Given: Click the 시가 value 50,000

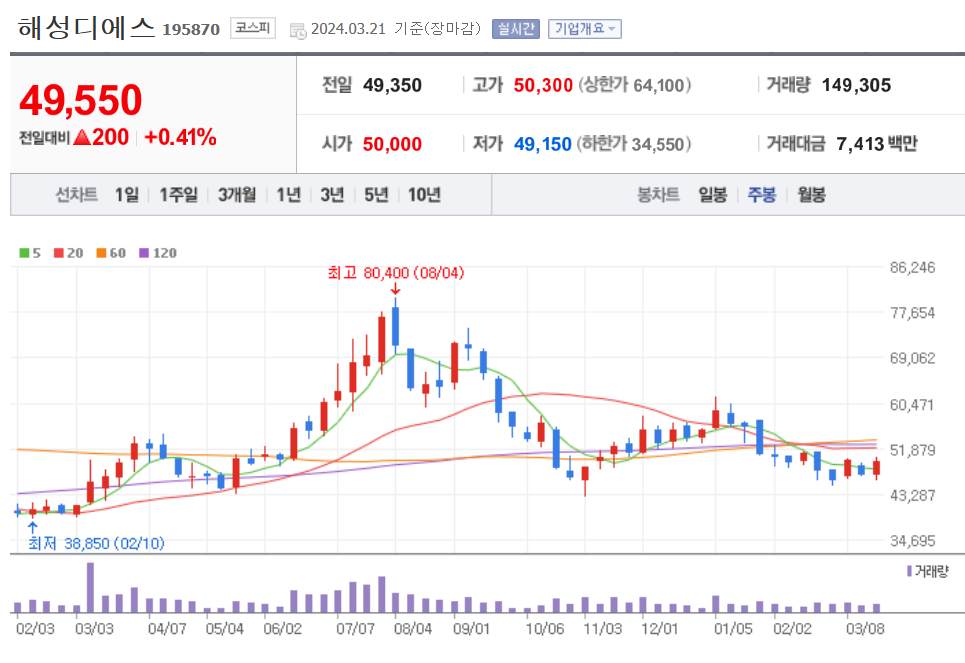Looking at the screenshot, I should [392, 144].
